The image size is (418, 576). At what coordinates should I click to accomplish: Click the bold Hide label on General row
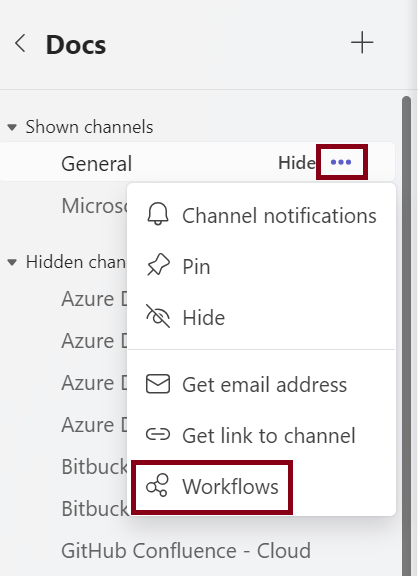(x=296, y=163)
